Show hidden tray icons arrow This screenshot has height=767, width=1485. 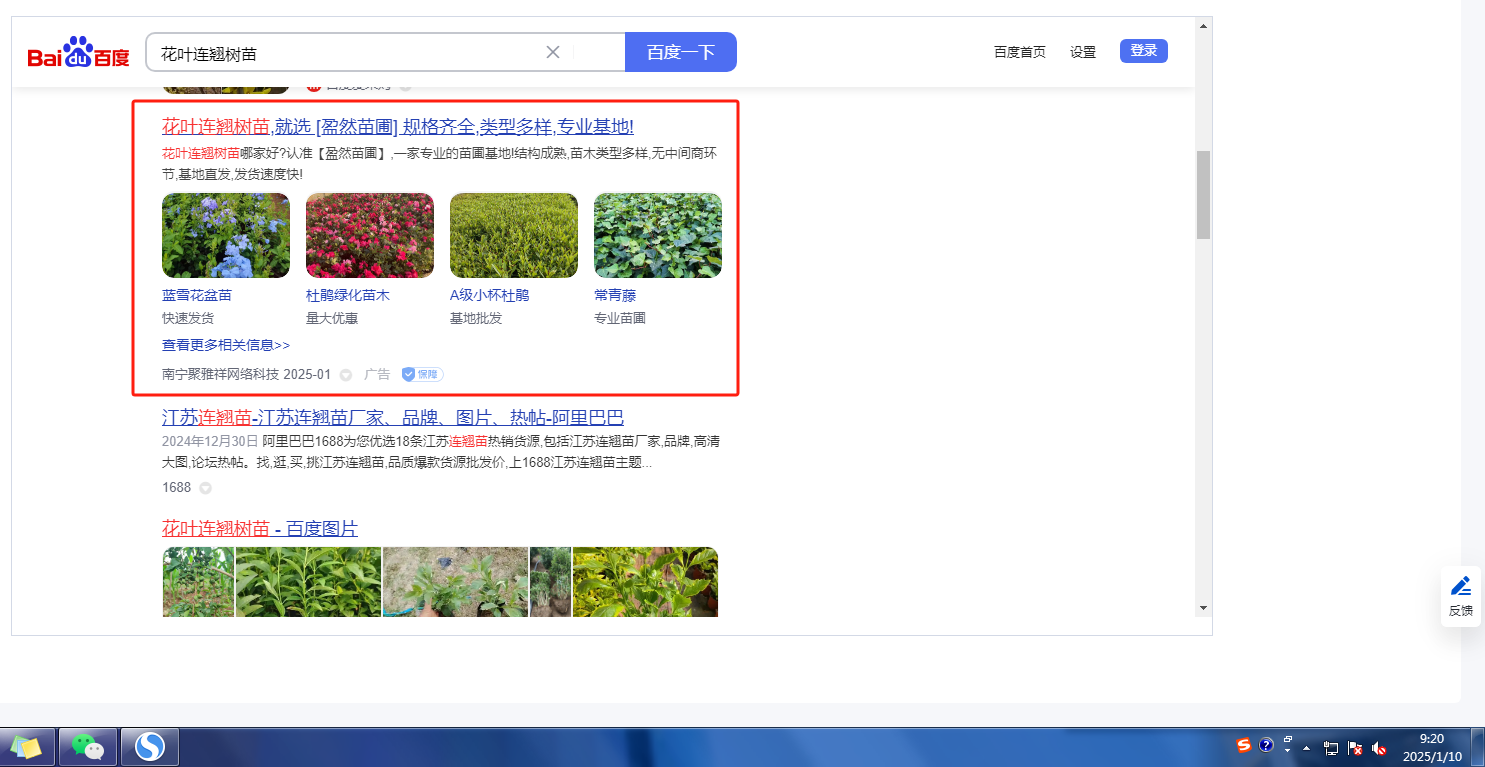(x=1306, y=748)
